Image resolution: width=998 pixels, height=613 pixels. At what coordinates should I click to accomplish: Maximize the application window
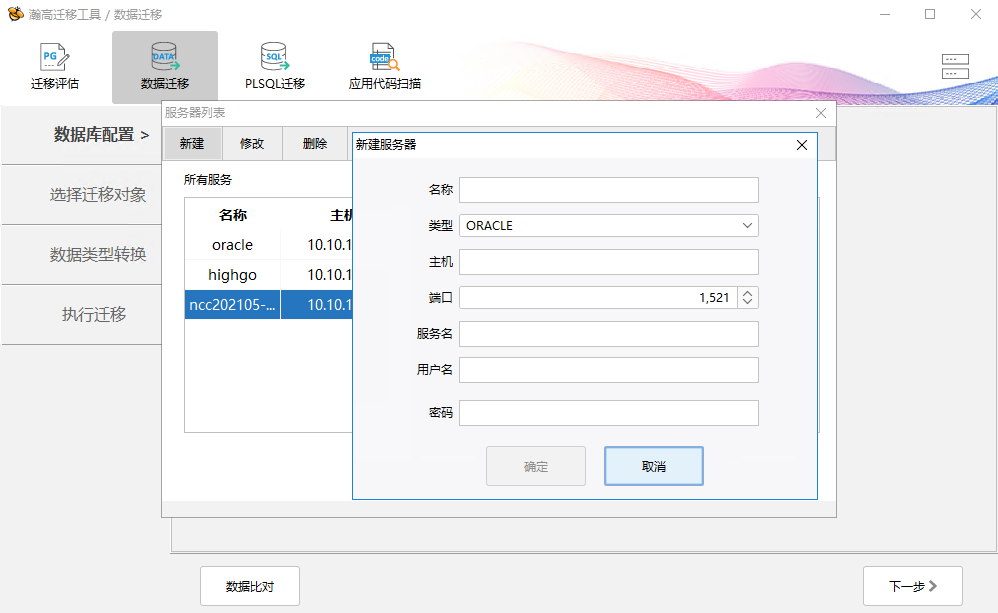click(930, 14)
